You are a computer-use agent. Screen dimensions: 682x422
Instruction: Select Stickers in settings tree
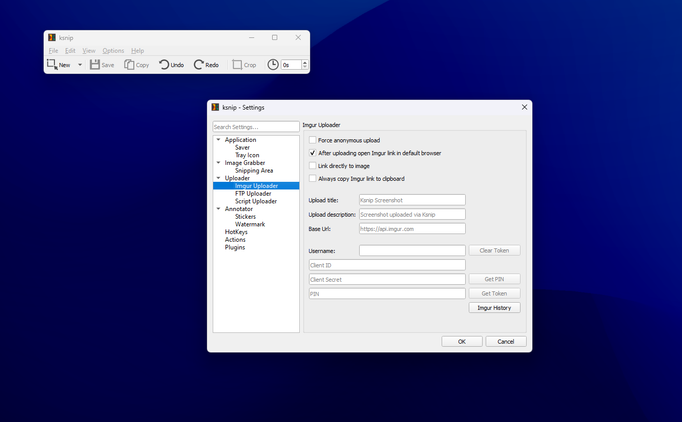click(x=245, y=217)
